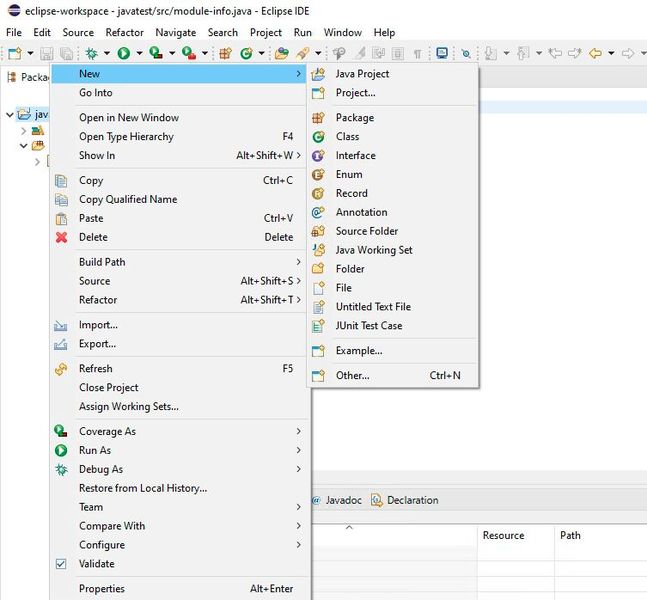The image size is (647, 600).
Task: Click the Forward arrow toolbar icon
Action: pos(628,53)
